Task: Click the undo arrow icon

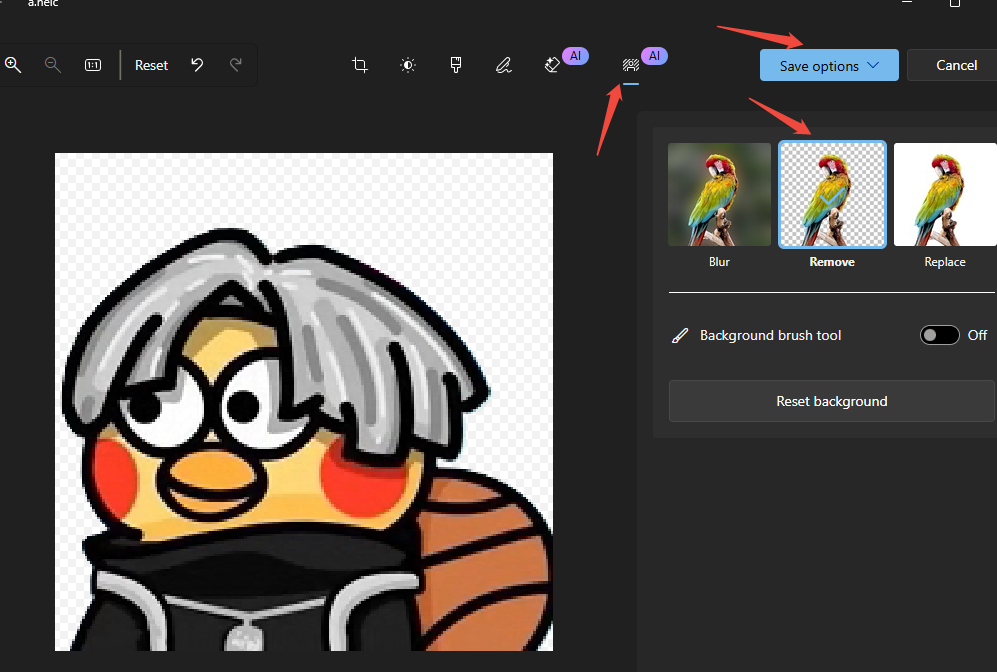Action: (x=197, y=65)
